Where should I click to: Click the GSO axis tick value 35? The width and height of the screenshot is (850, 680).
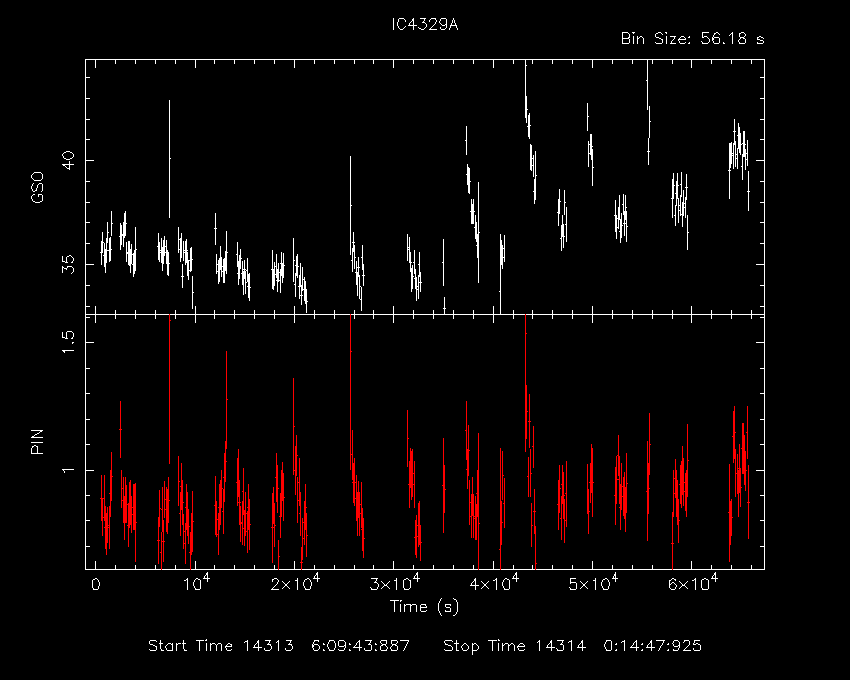[x=68, y=265]
